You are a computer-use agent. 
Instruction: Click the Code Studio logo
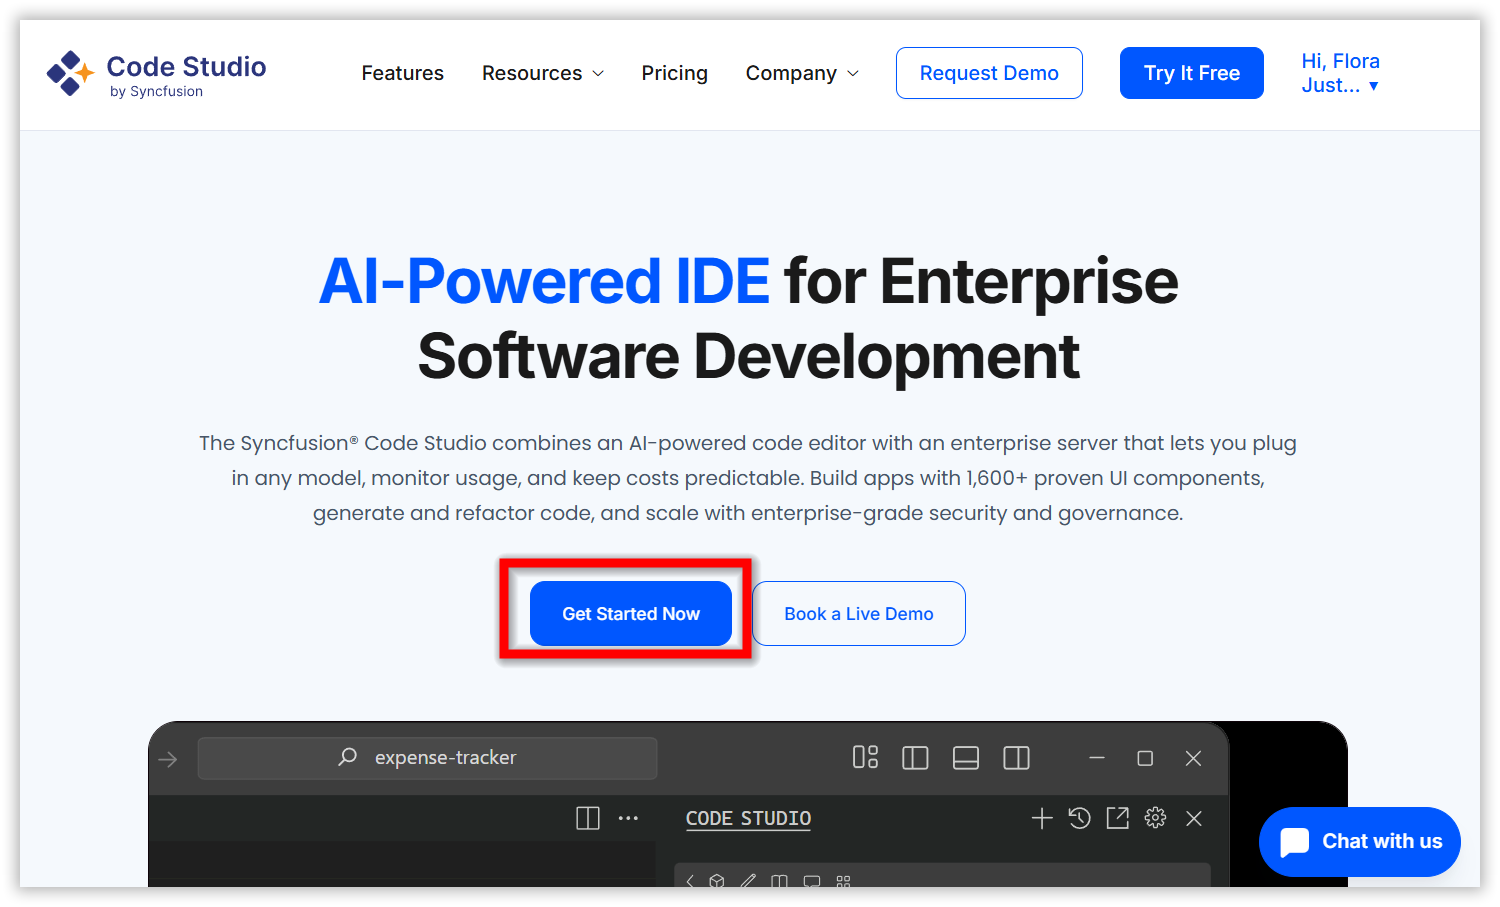(156, 74)
